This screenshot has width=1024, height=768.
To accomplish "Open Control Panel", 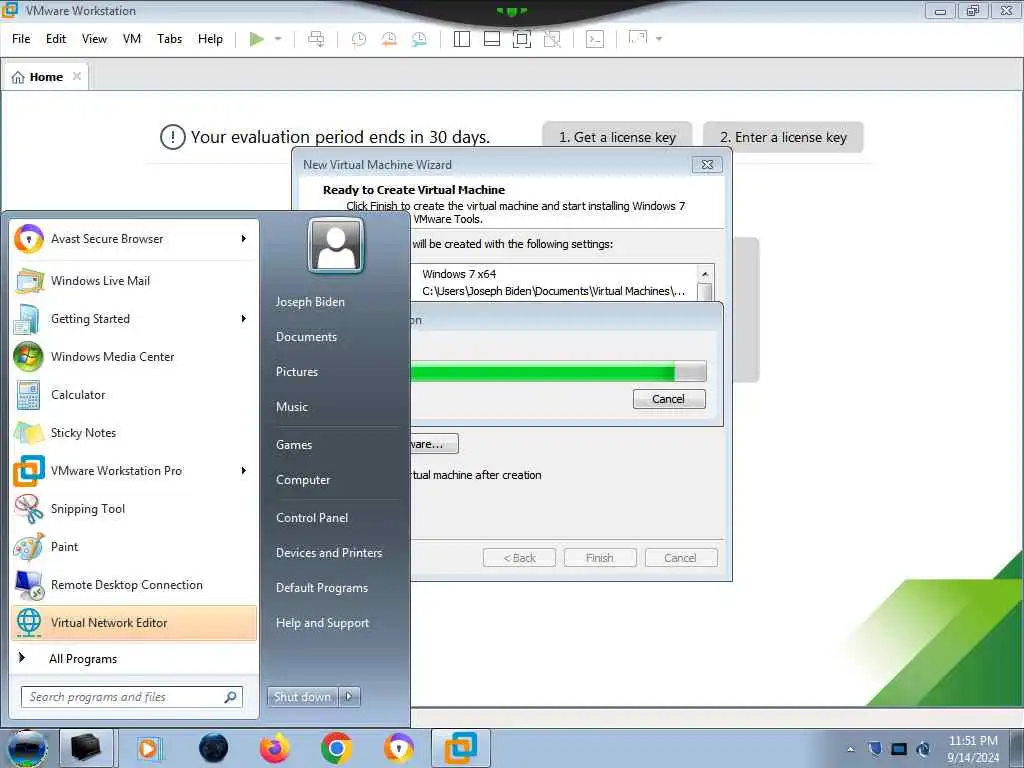I will point(312,518).
